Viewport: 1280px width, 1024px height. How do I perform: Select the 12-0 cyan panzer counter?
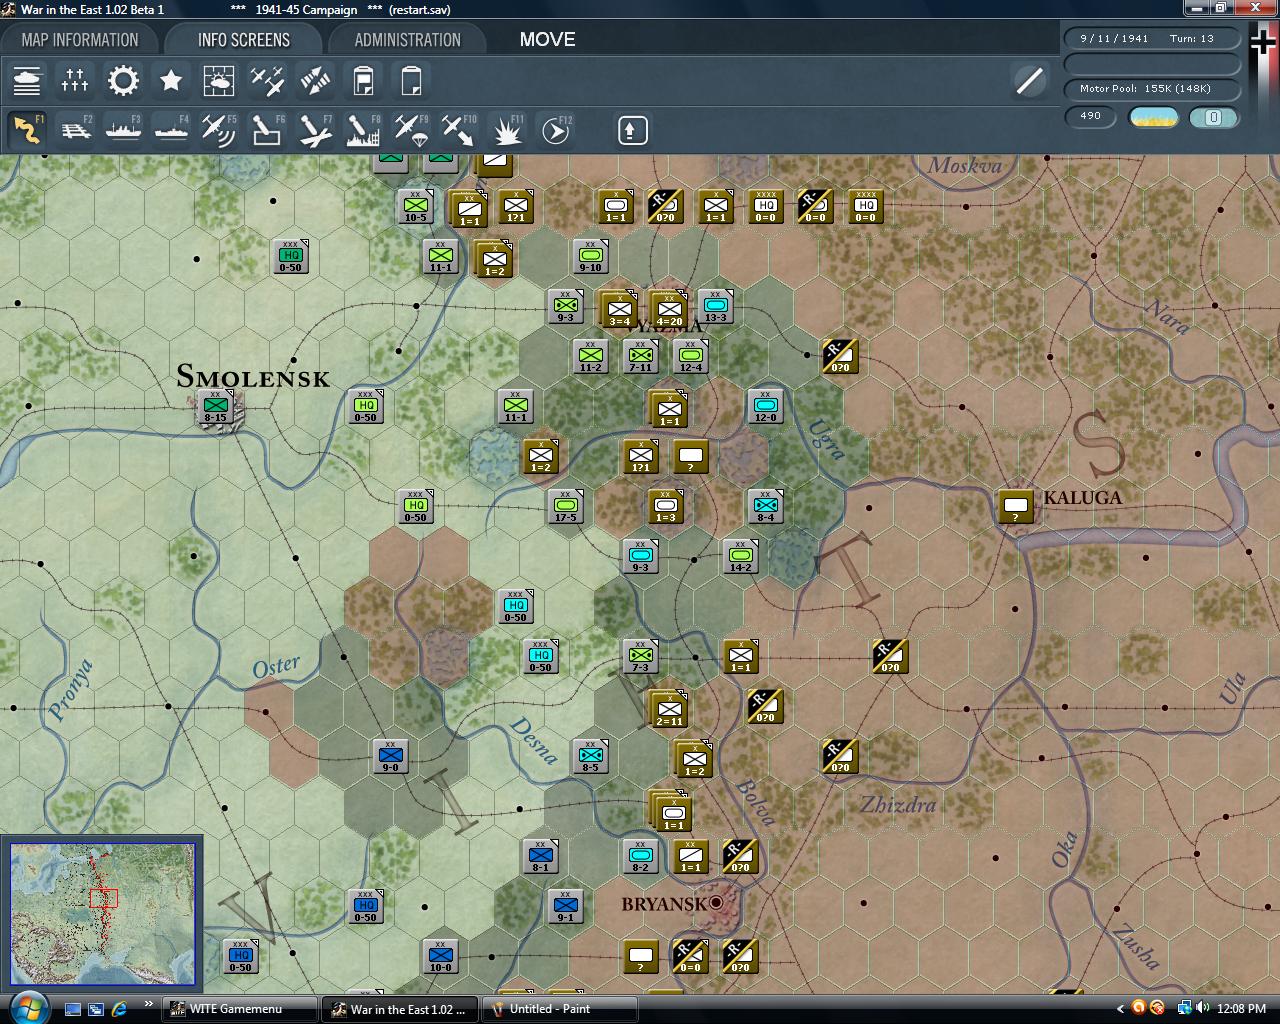pyautogui.click(x=765, y=407)
